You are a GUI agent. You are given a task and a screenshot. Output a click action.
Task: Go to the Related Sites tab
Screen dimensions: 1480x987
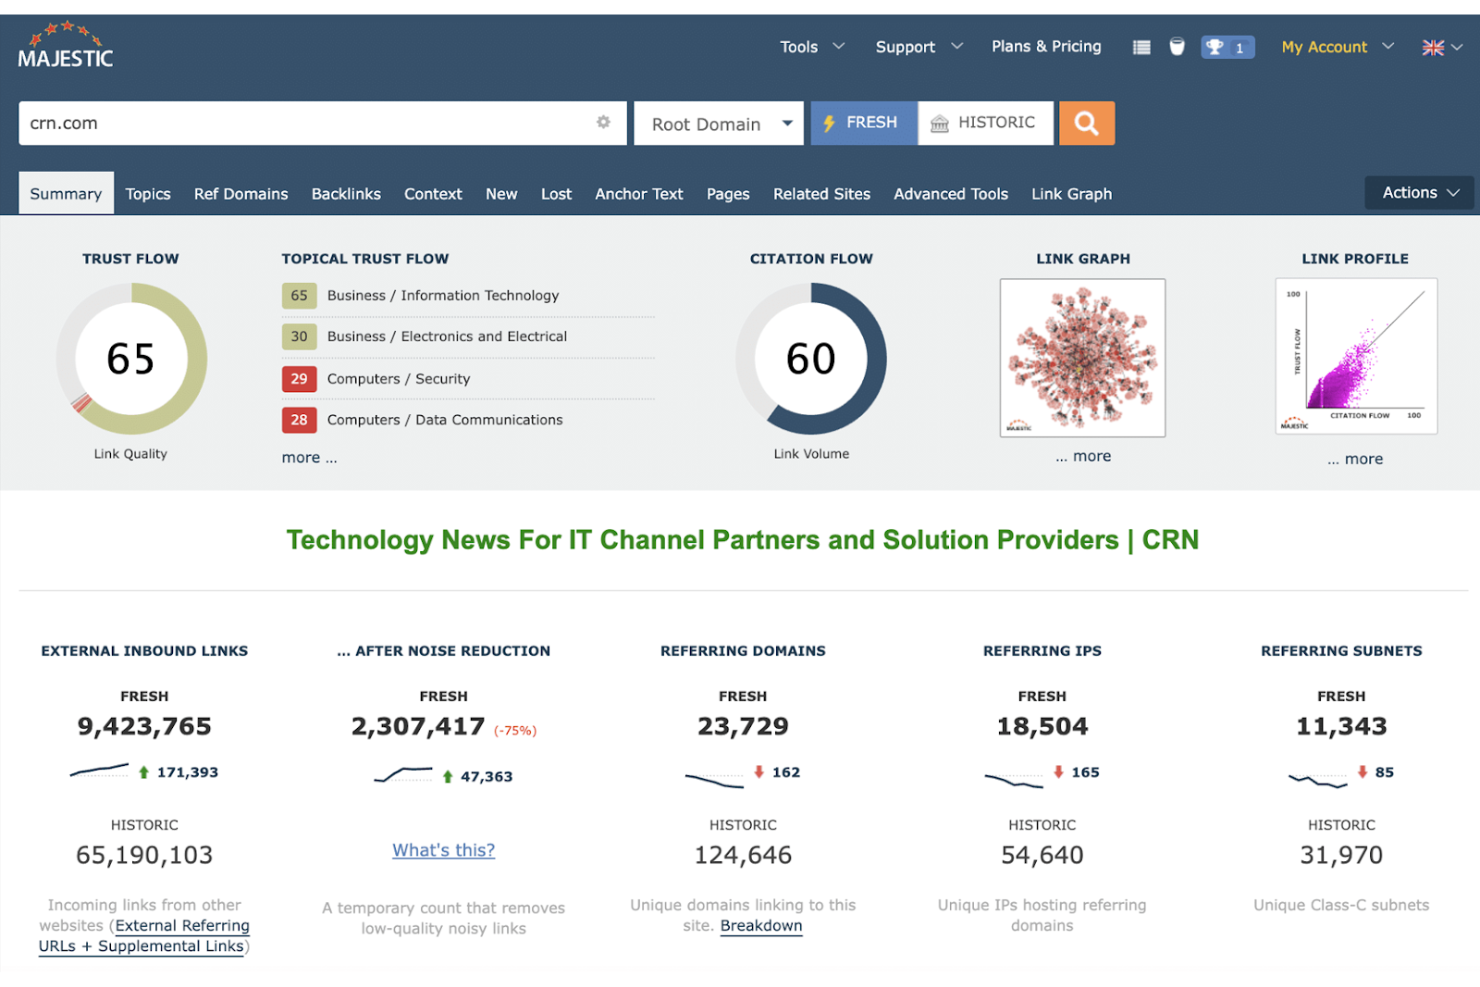[x=822, y=194]
